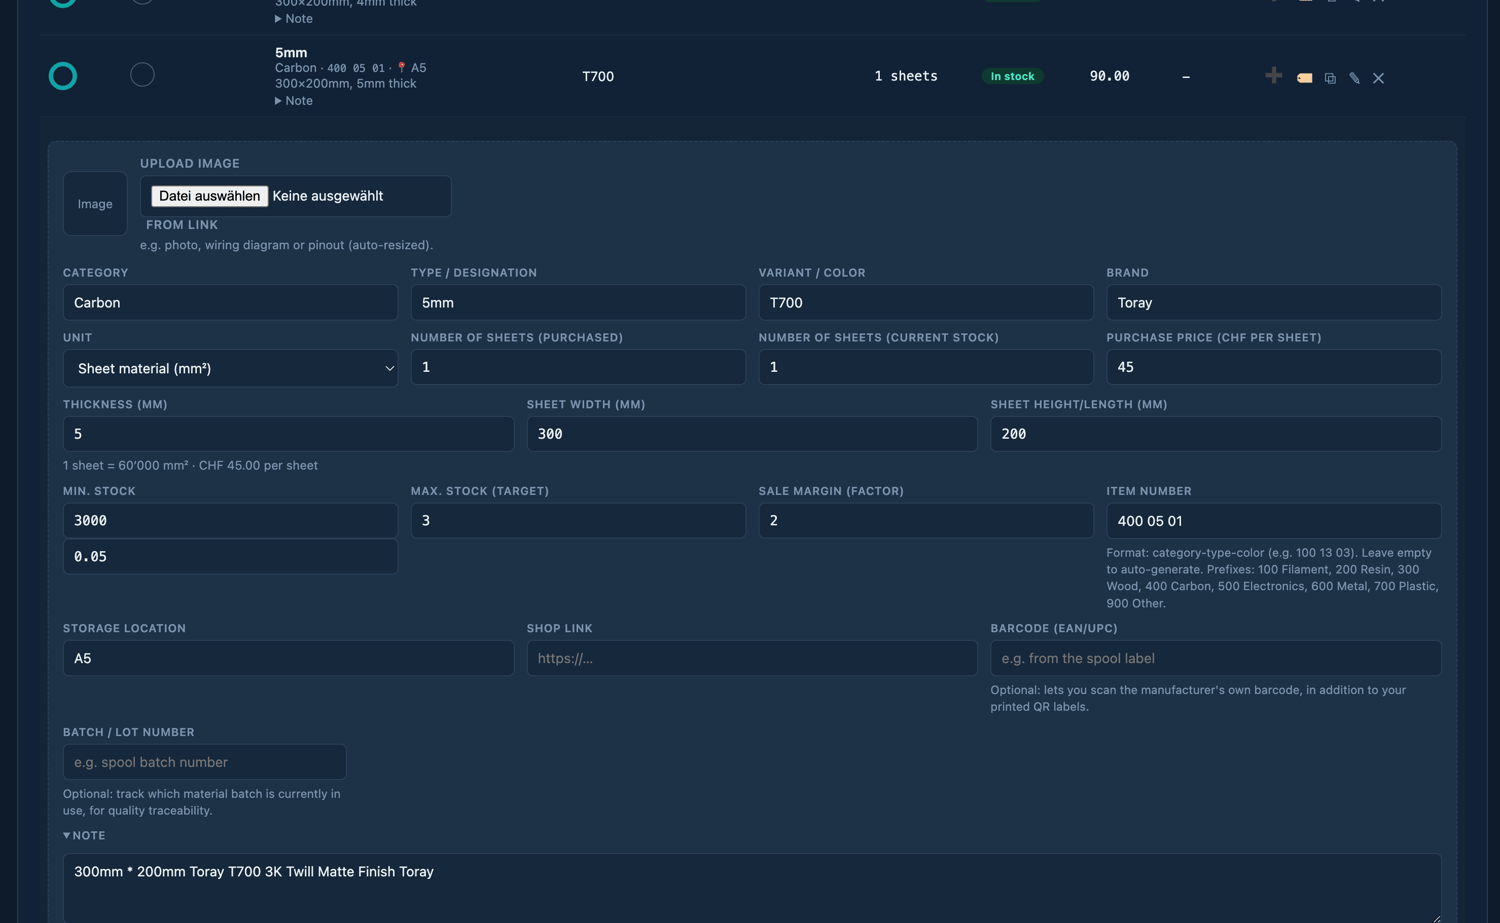1500x923 pixels.
Task: Click the plus icon in the 5mm row
Action: [x=1273, y=76]
